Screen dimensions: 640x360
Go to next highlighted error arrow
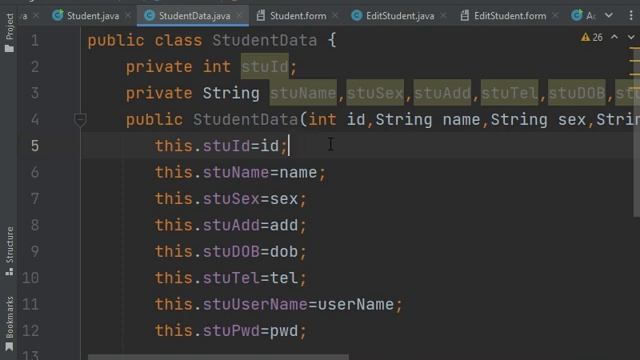[x=631, y=37]
